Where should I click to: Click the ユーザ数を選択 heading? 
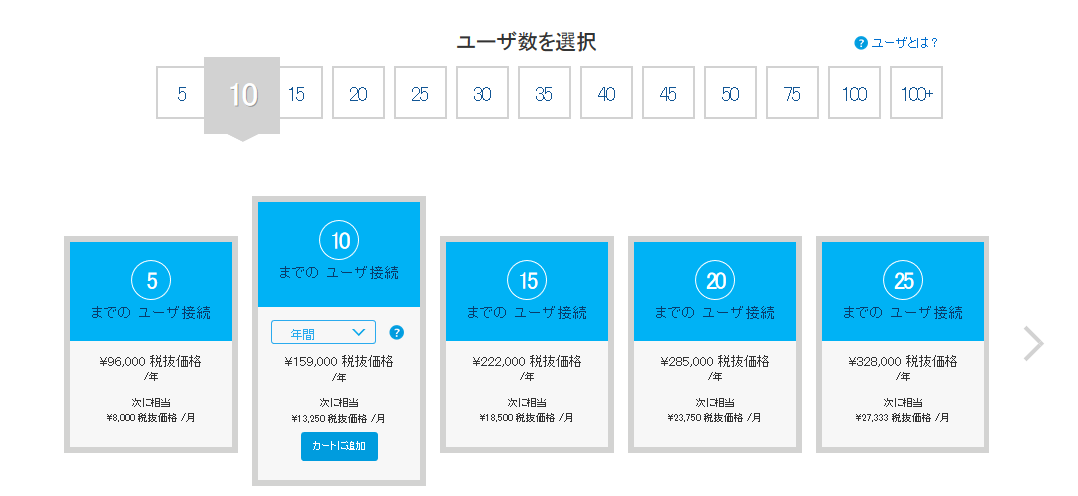click(527, 42)
